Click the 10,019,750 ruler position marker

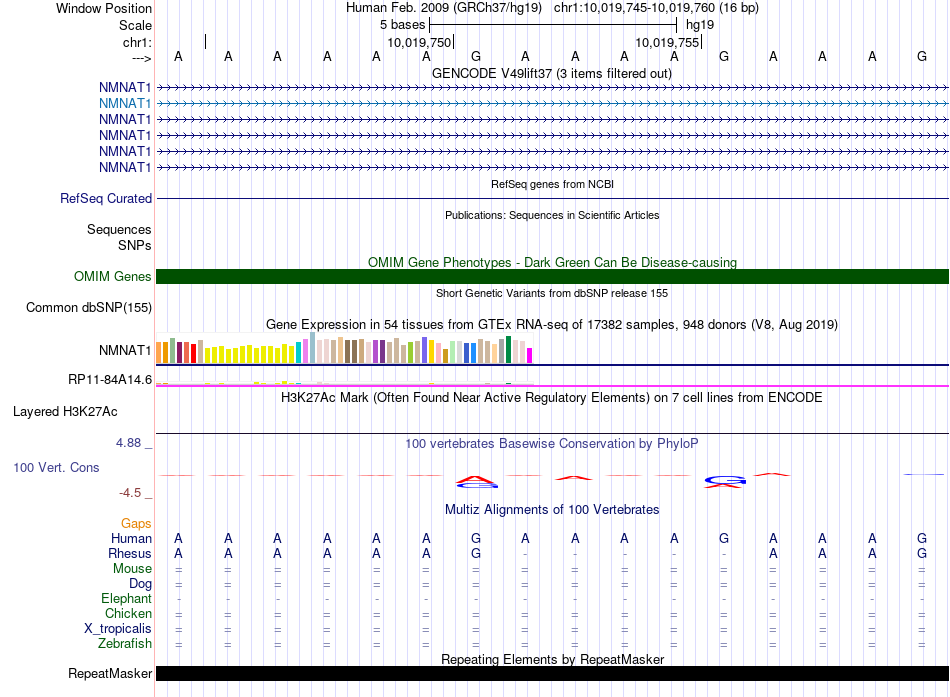coord(420,43)
